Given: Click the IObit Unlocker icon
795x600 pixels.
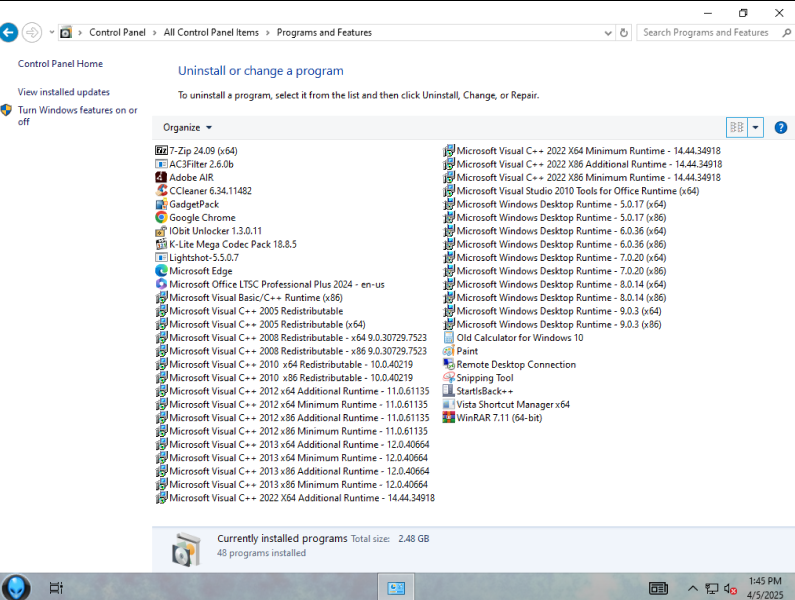Looking at the screenshot, I should [161, 231].
